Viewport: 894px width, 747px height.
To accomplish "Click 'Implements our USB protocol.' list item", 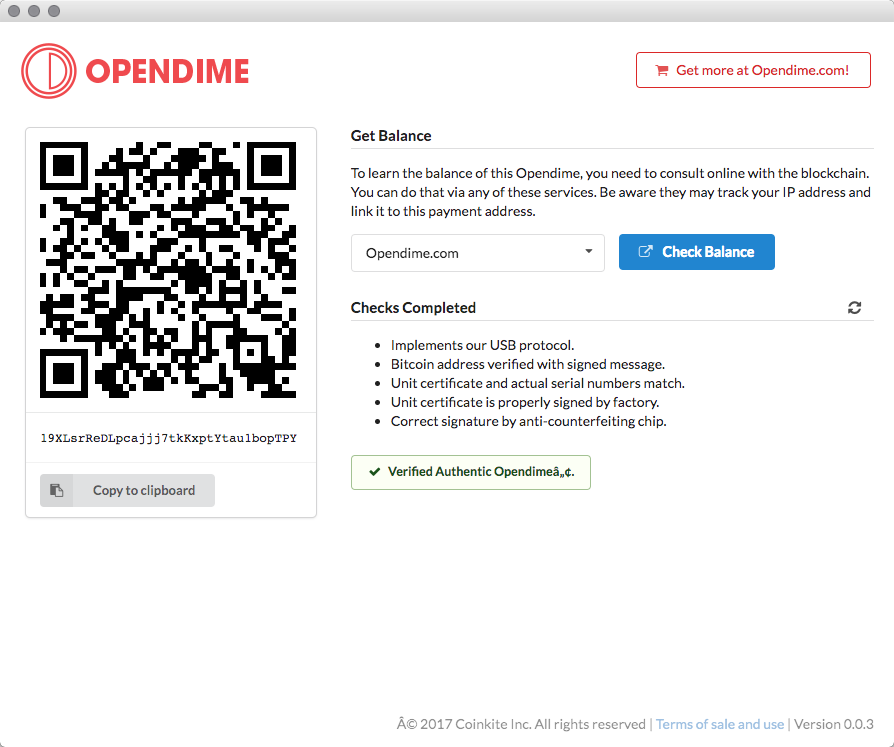I will coord(482,346).
